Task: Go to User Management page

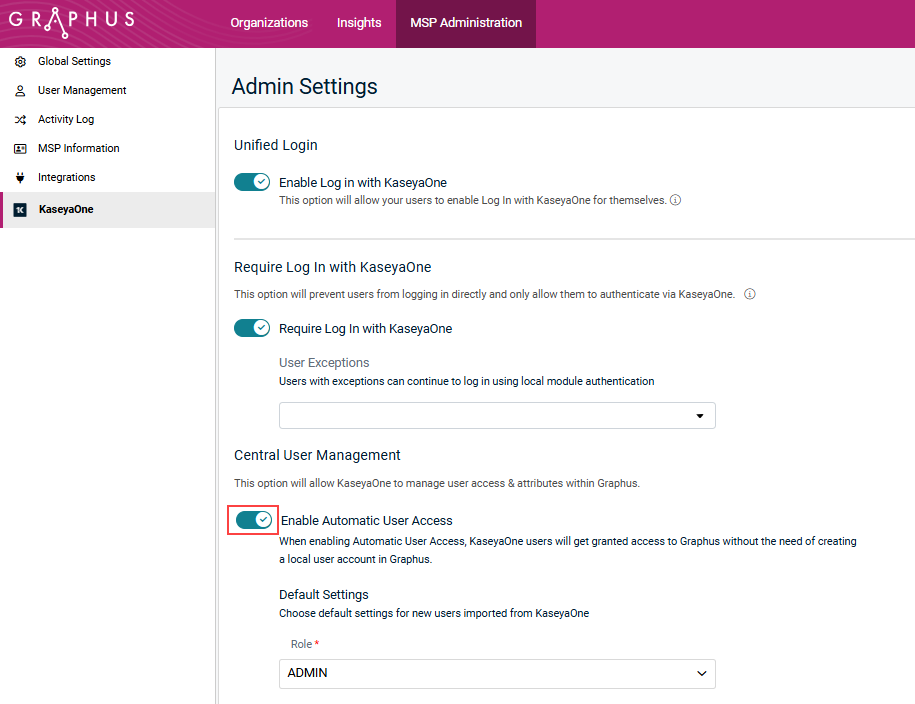Action: [x=82, y=90]
